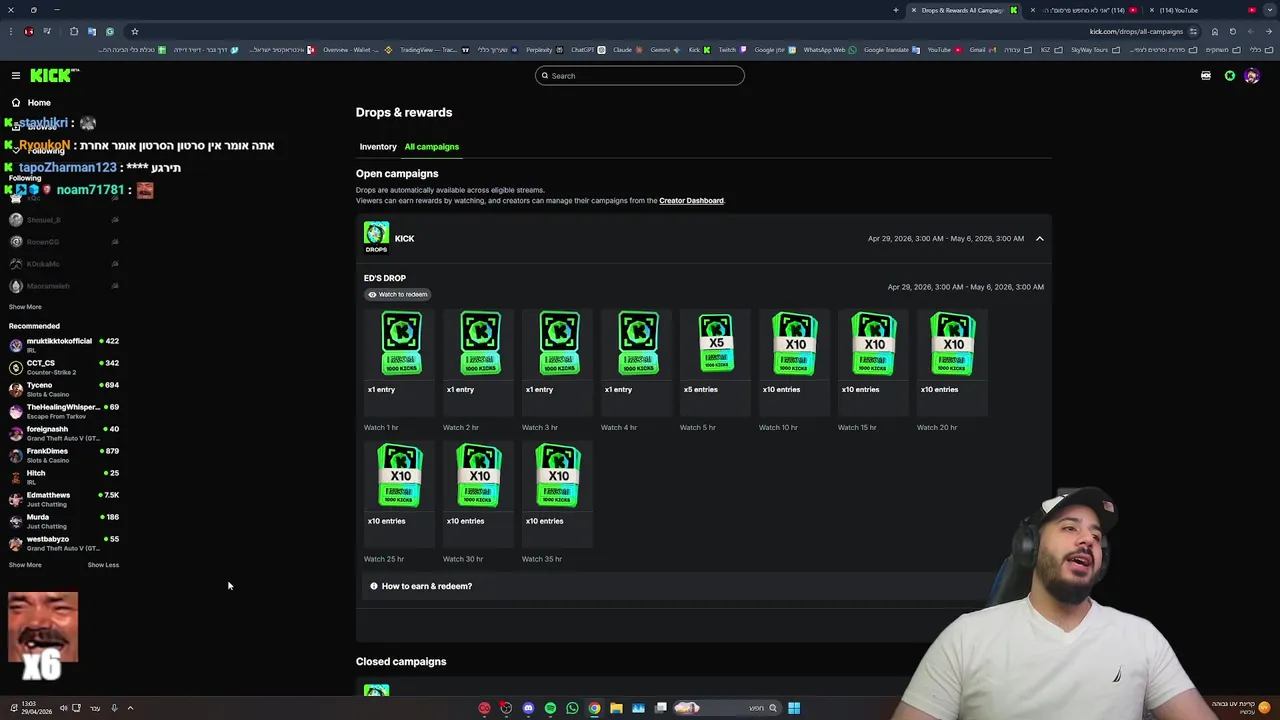Click the Closed campaigns heading
This screenshot has height=720, width=1280.
(401, 662)
